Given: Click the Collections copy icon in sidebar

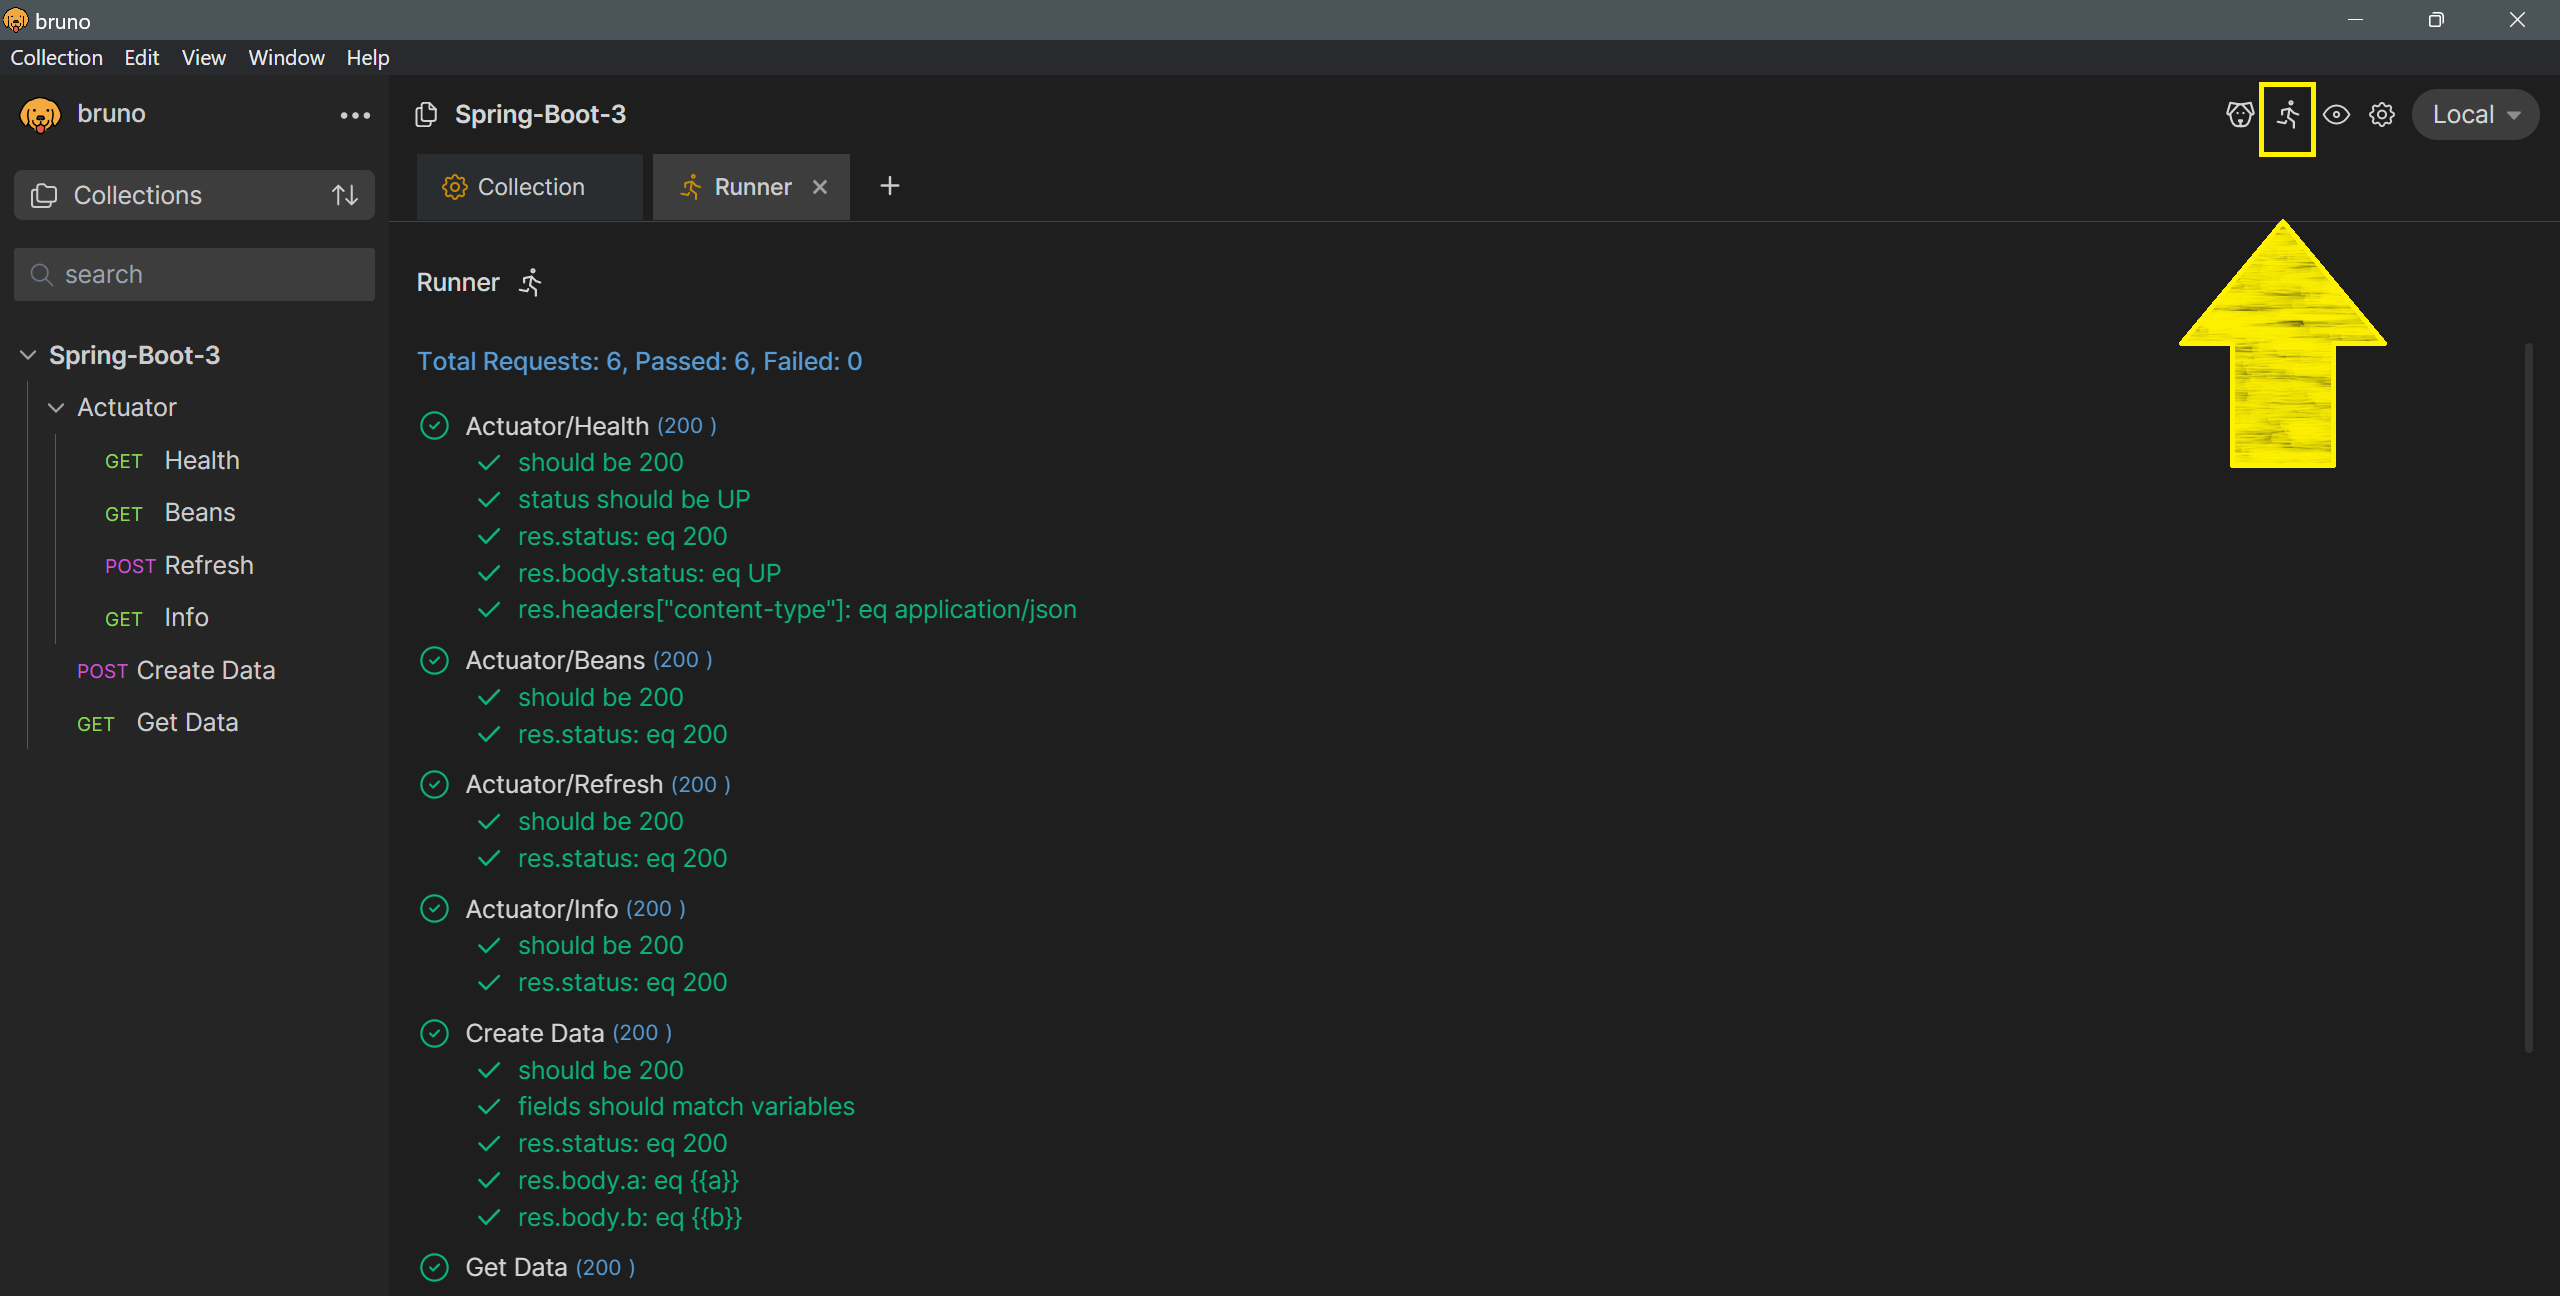Looking at the screenshot, I should pos(43,195).
